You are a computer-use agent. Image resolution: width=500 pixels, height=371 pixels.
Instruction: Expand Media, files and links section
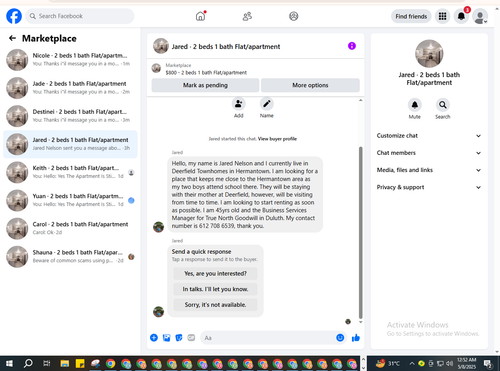[429, 170]
